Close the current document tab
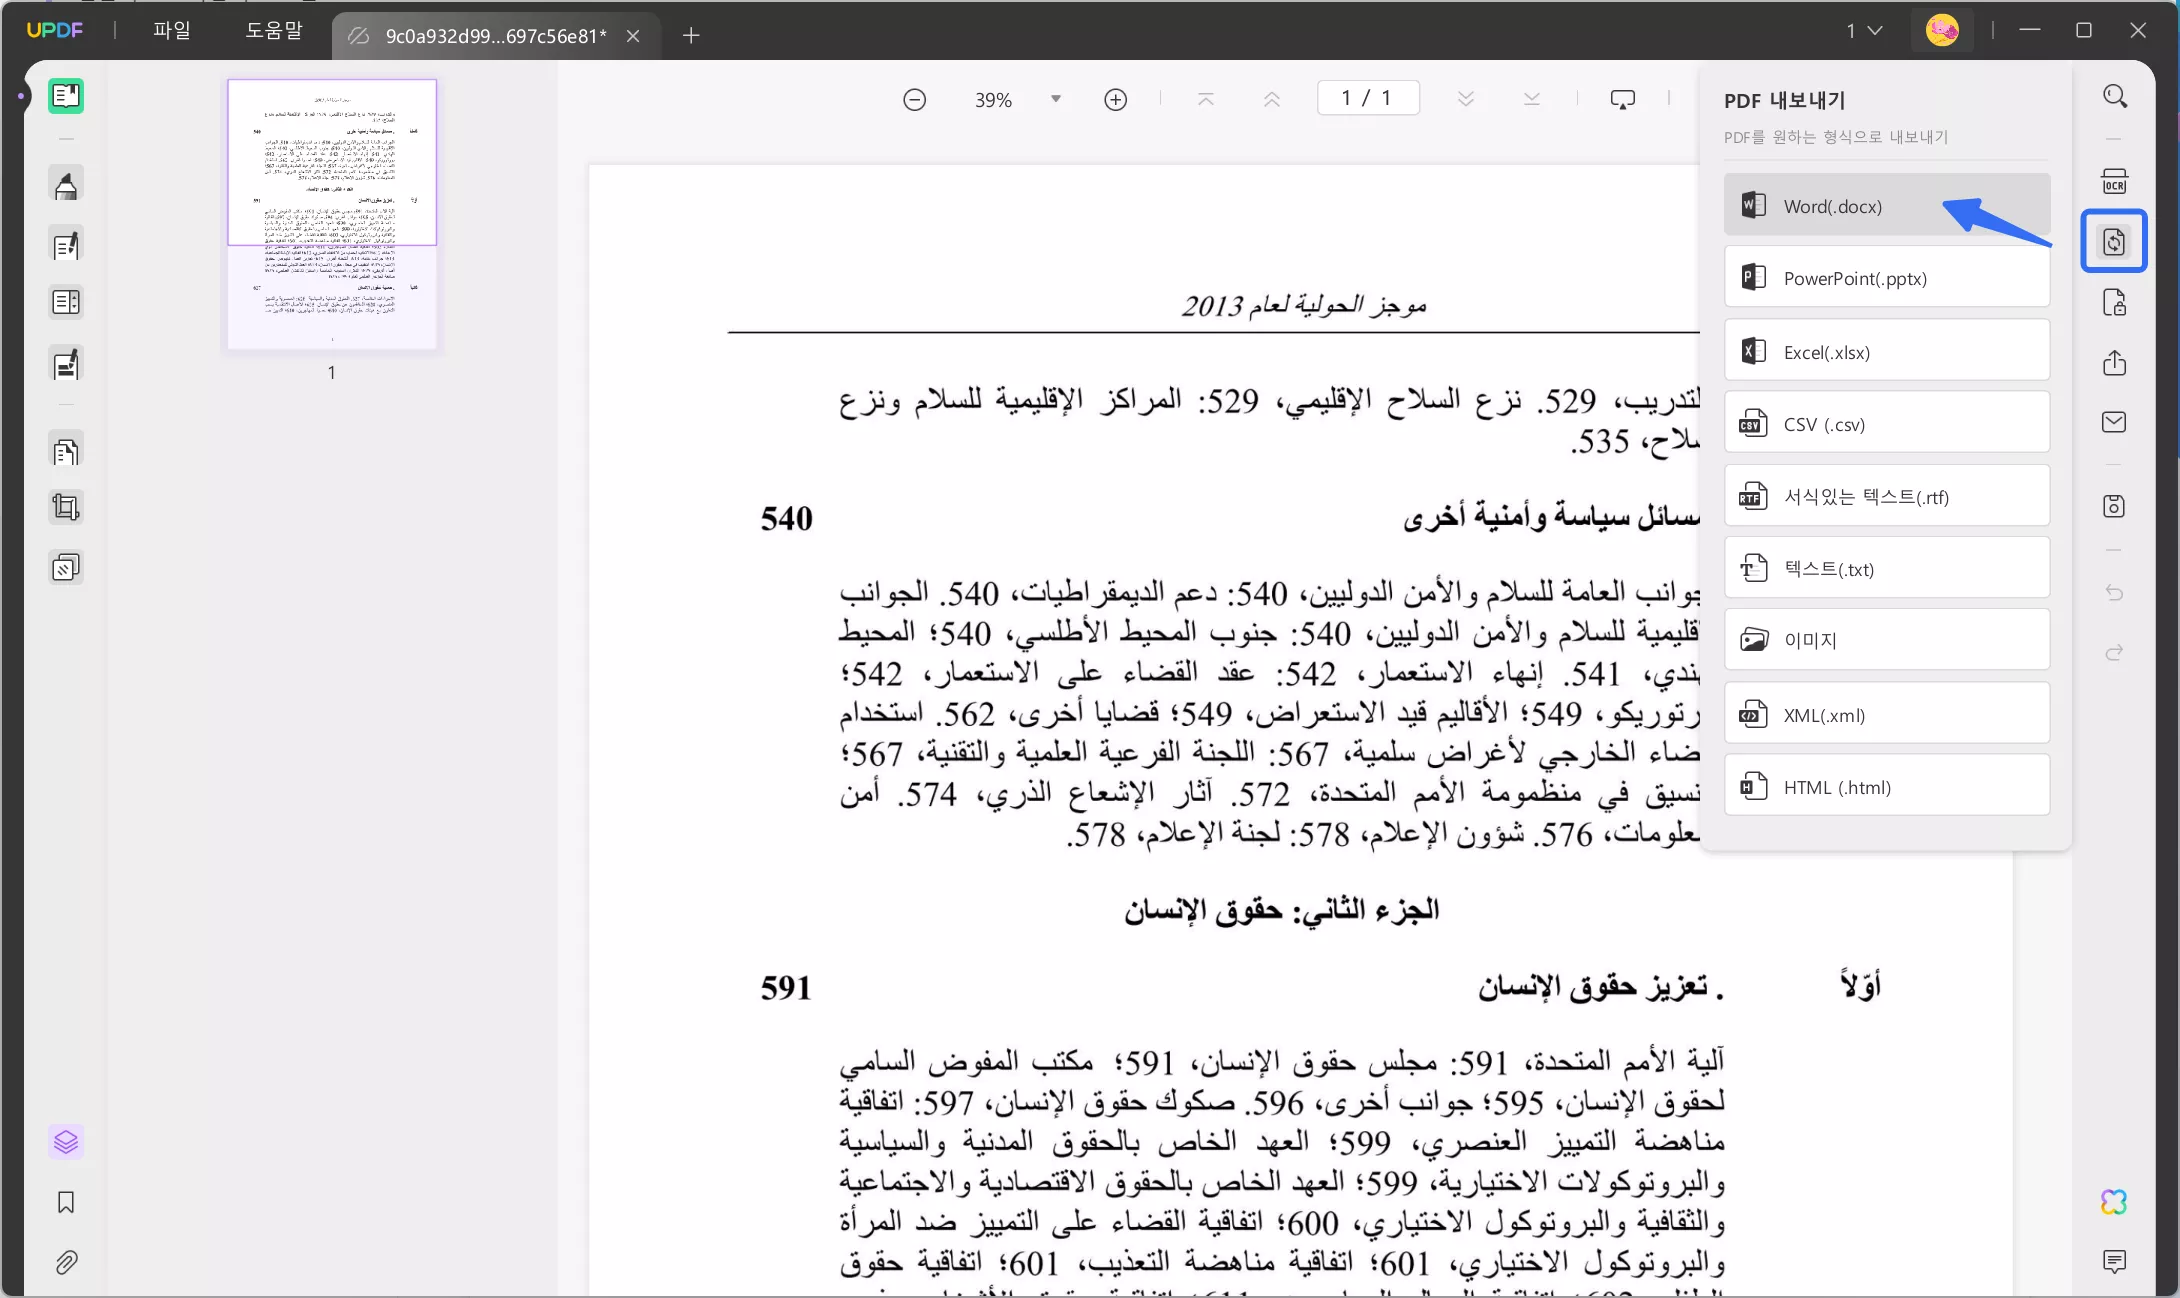The image size is (2180, 1298). (633, 36)
